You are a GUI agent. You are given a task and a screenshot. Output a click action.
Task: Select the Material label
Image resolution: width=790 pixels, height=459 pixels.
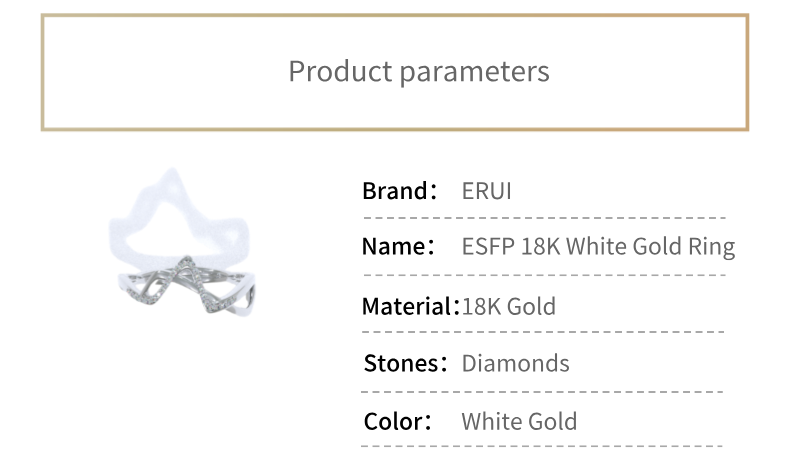pyautogui.click(x=411, y=306)
